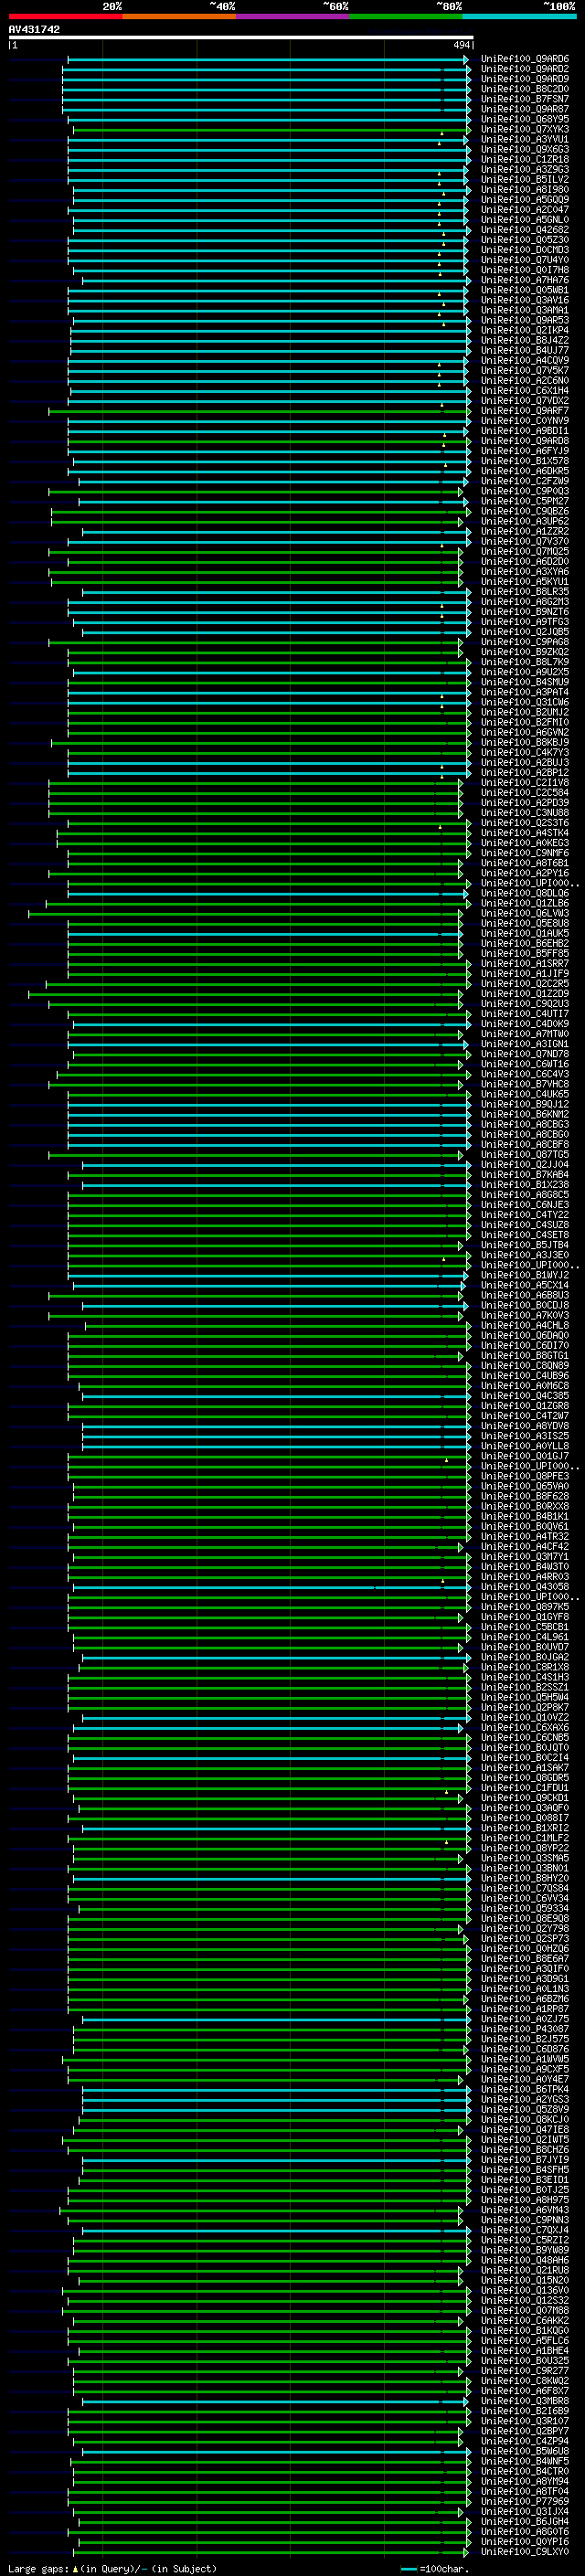The height and width of the screenshot is (2576, 585).
Task: Select the UniRef100_Q87TG5 label
Action: [524, 1155]
